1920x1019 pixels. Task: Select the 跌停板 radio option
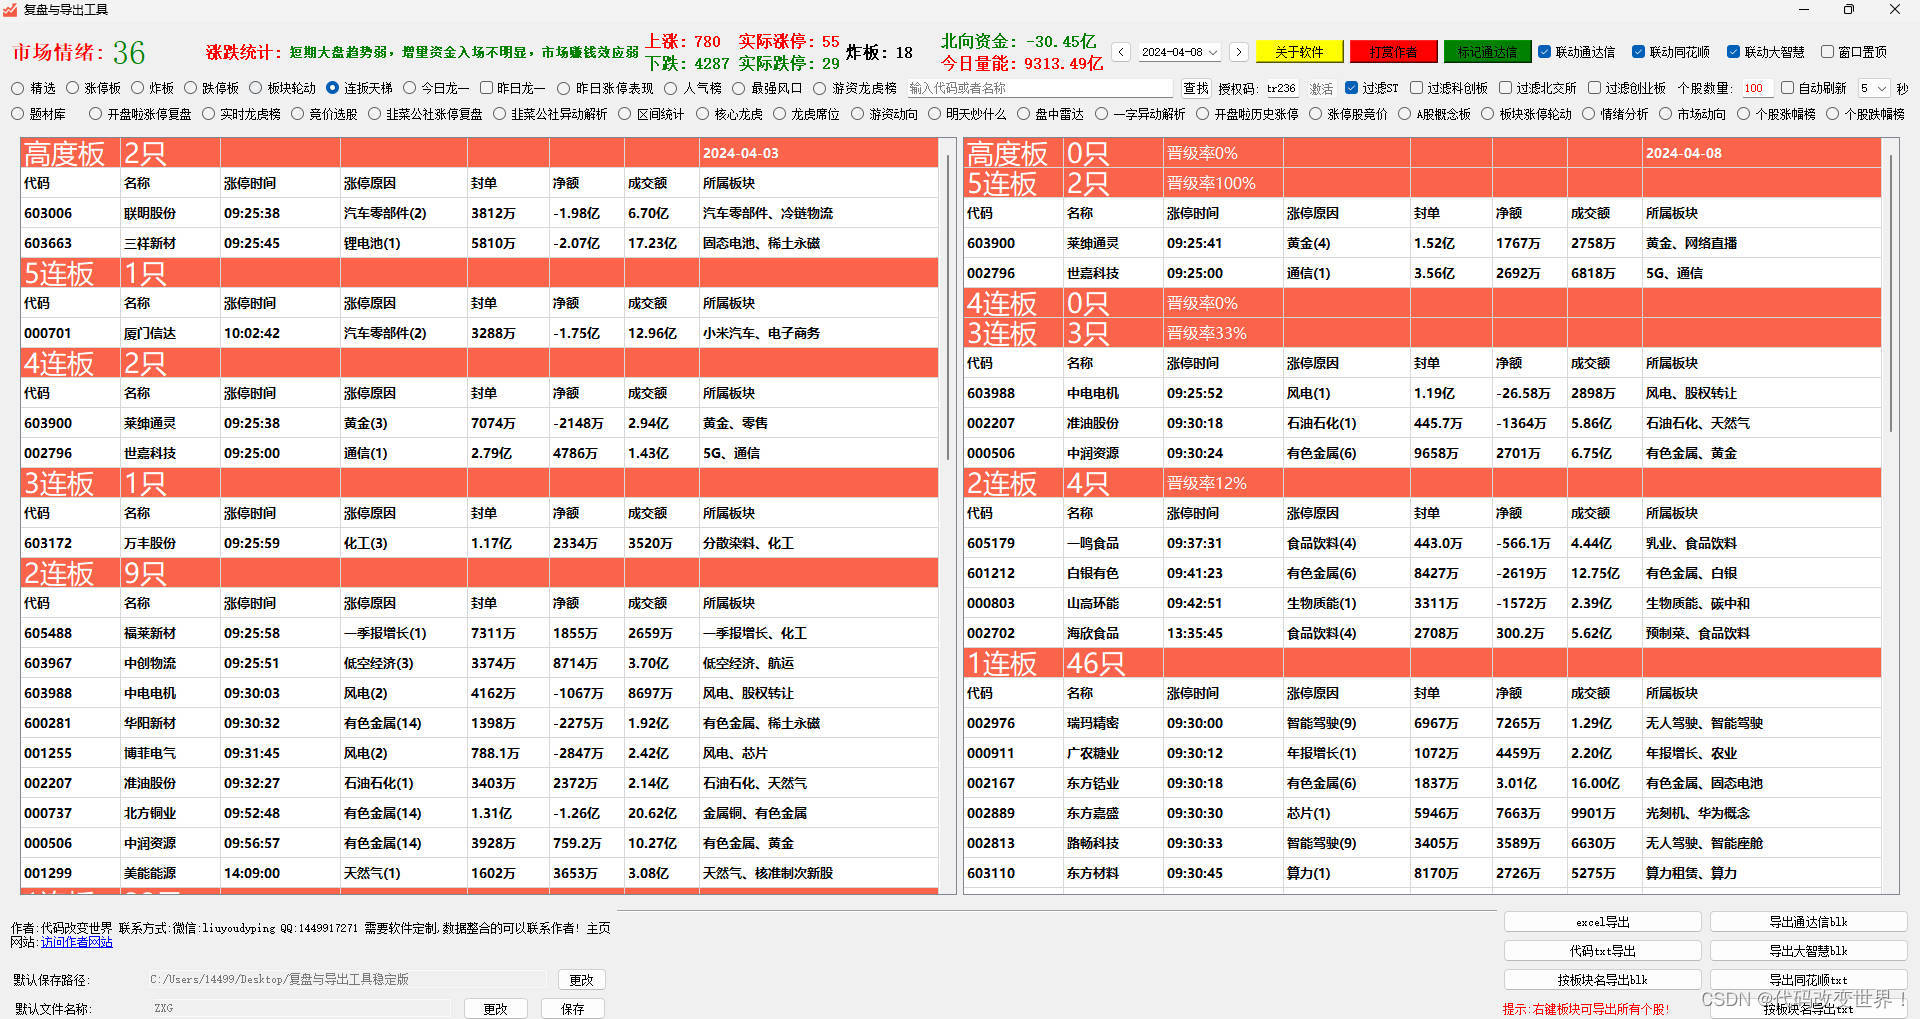click(x=211, y=88)
